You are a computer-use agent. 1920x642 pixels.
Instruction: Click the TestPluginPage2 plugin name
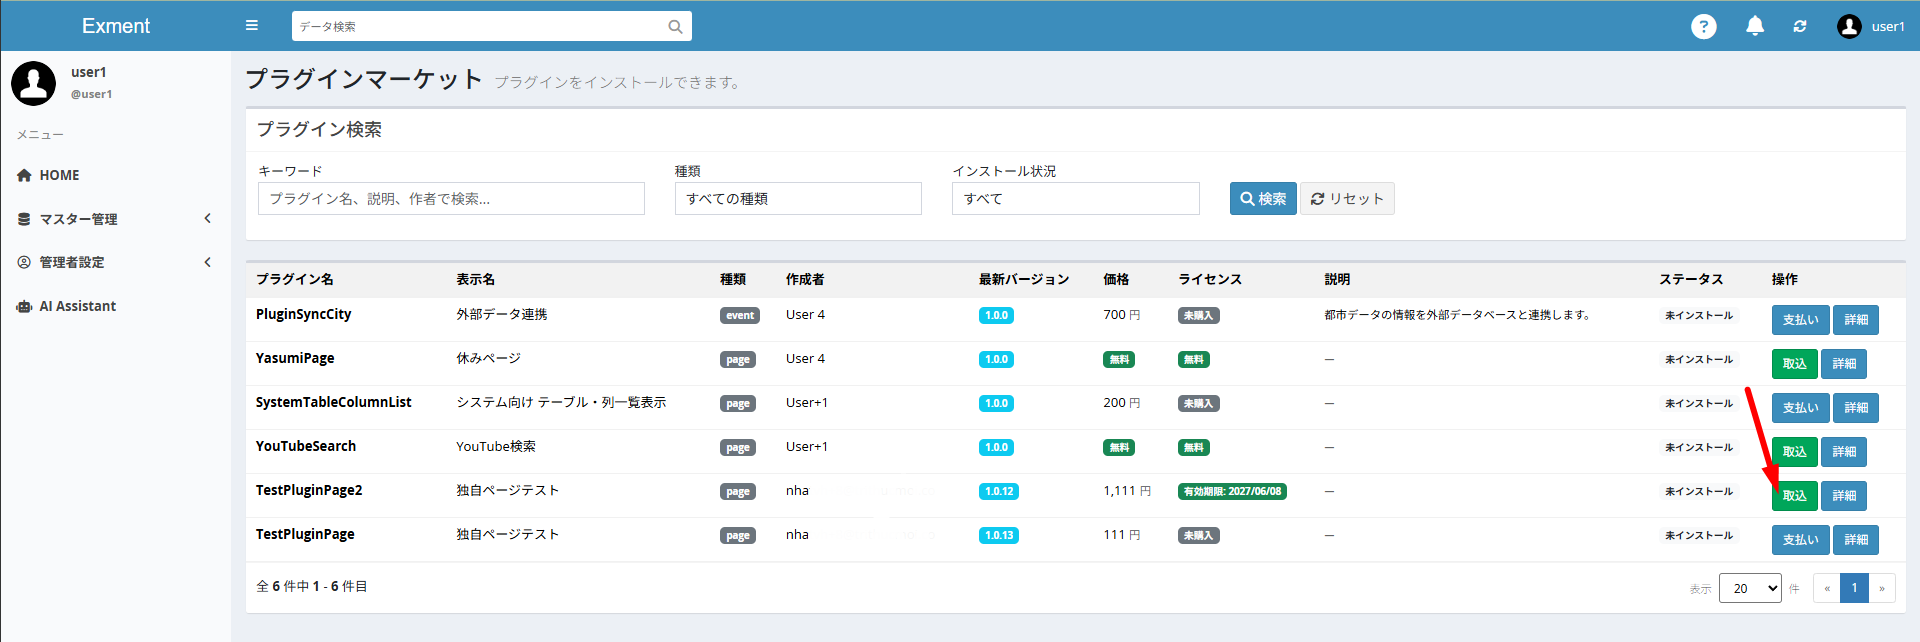click(x=309, y=490)
